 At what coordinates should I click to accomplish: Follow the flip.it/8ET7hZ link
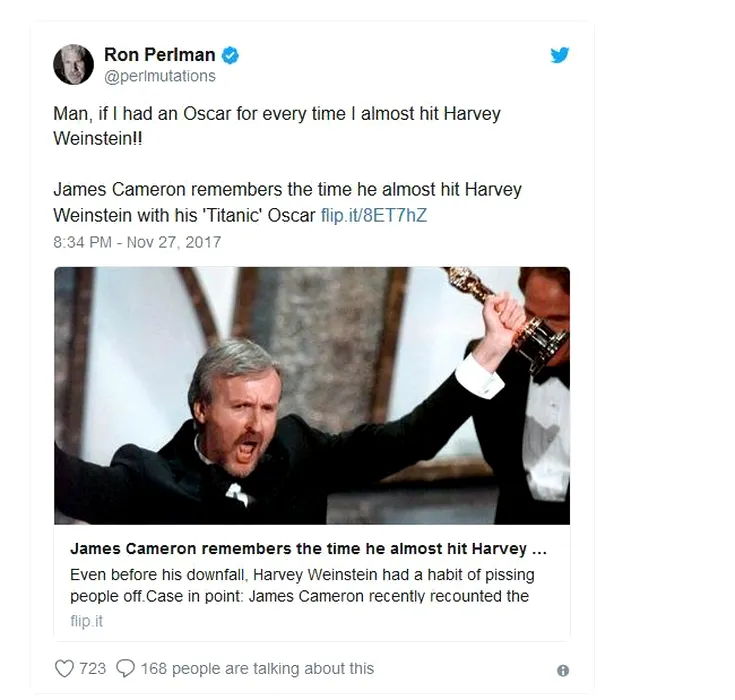(x=374, y=215)
